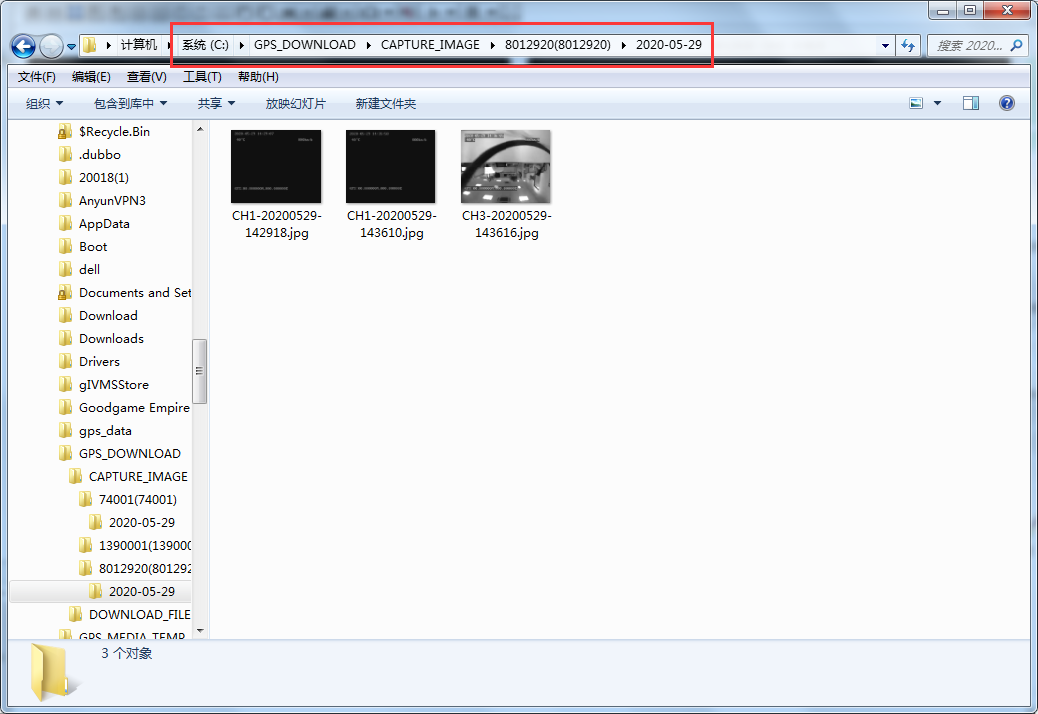Screen dimensions: 1038x714
Task: Expand arrow after GPS_DOWNLOAD in address path
Action: pyautogui.click(x=369, y=45)
